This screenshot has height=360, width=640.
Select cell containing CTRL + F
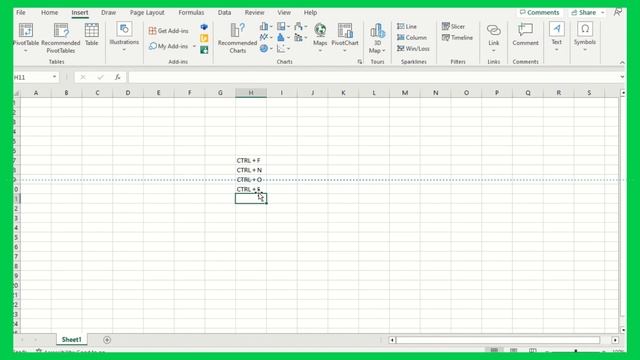pyautogui.click(x=251, y=160)
